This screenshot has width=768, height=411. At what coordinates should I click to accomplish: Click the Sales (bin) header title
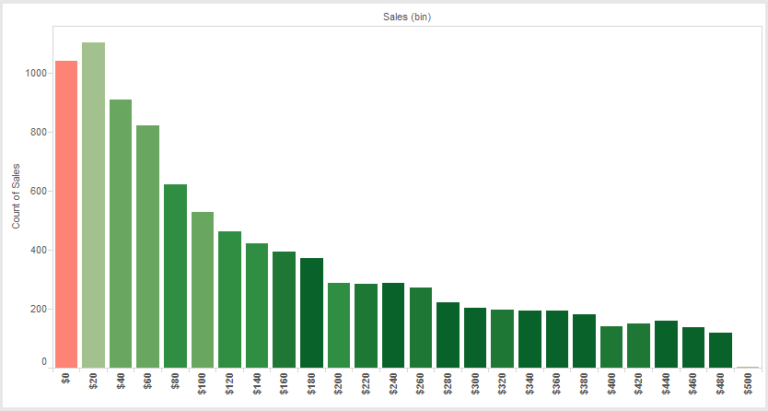[407, 17]
